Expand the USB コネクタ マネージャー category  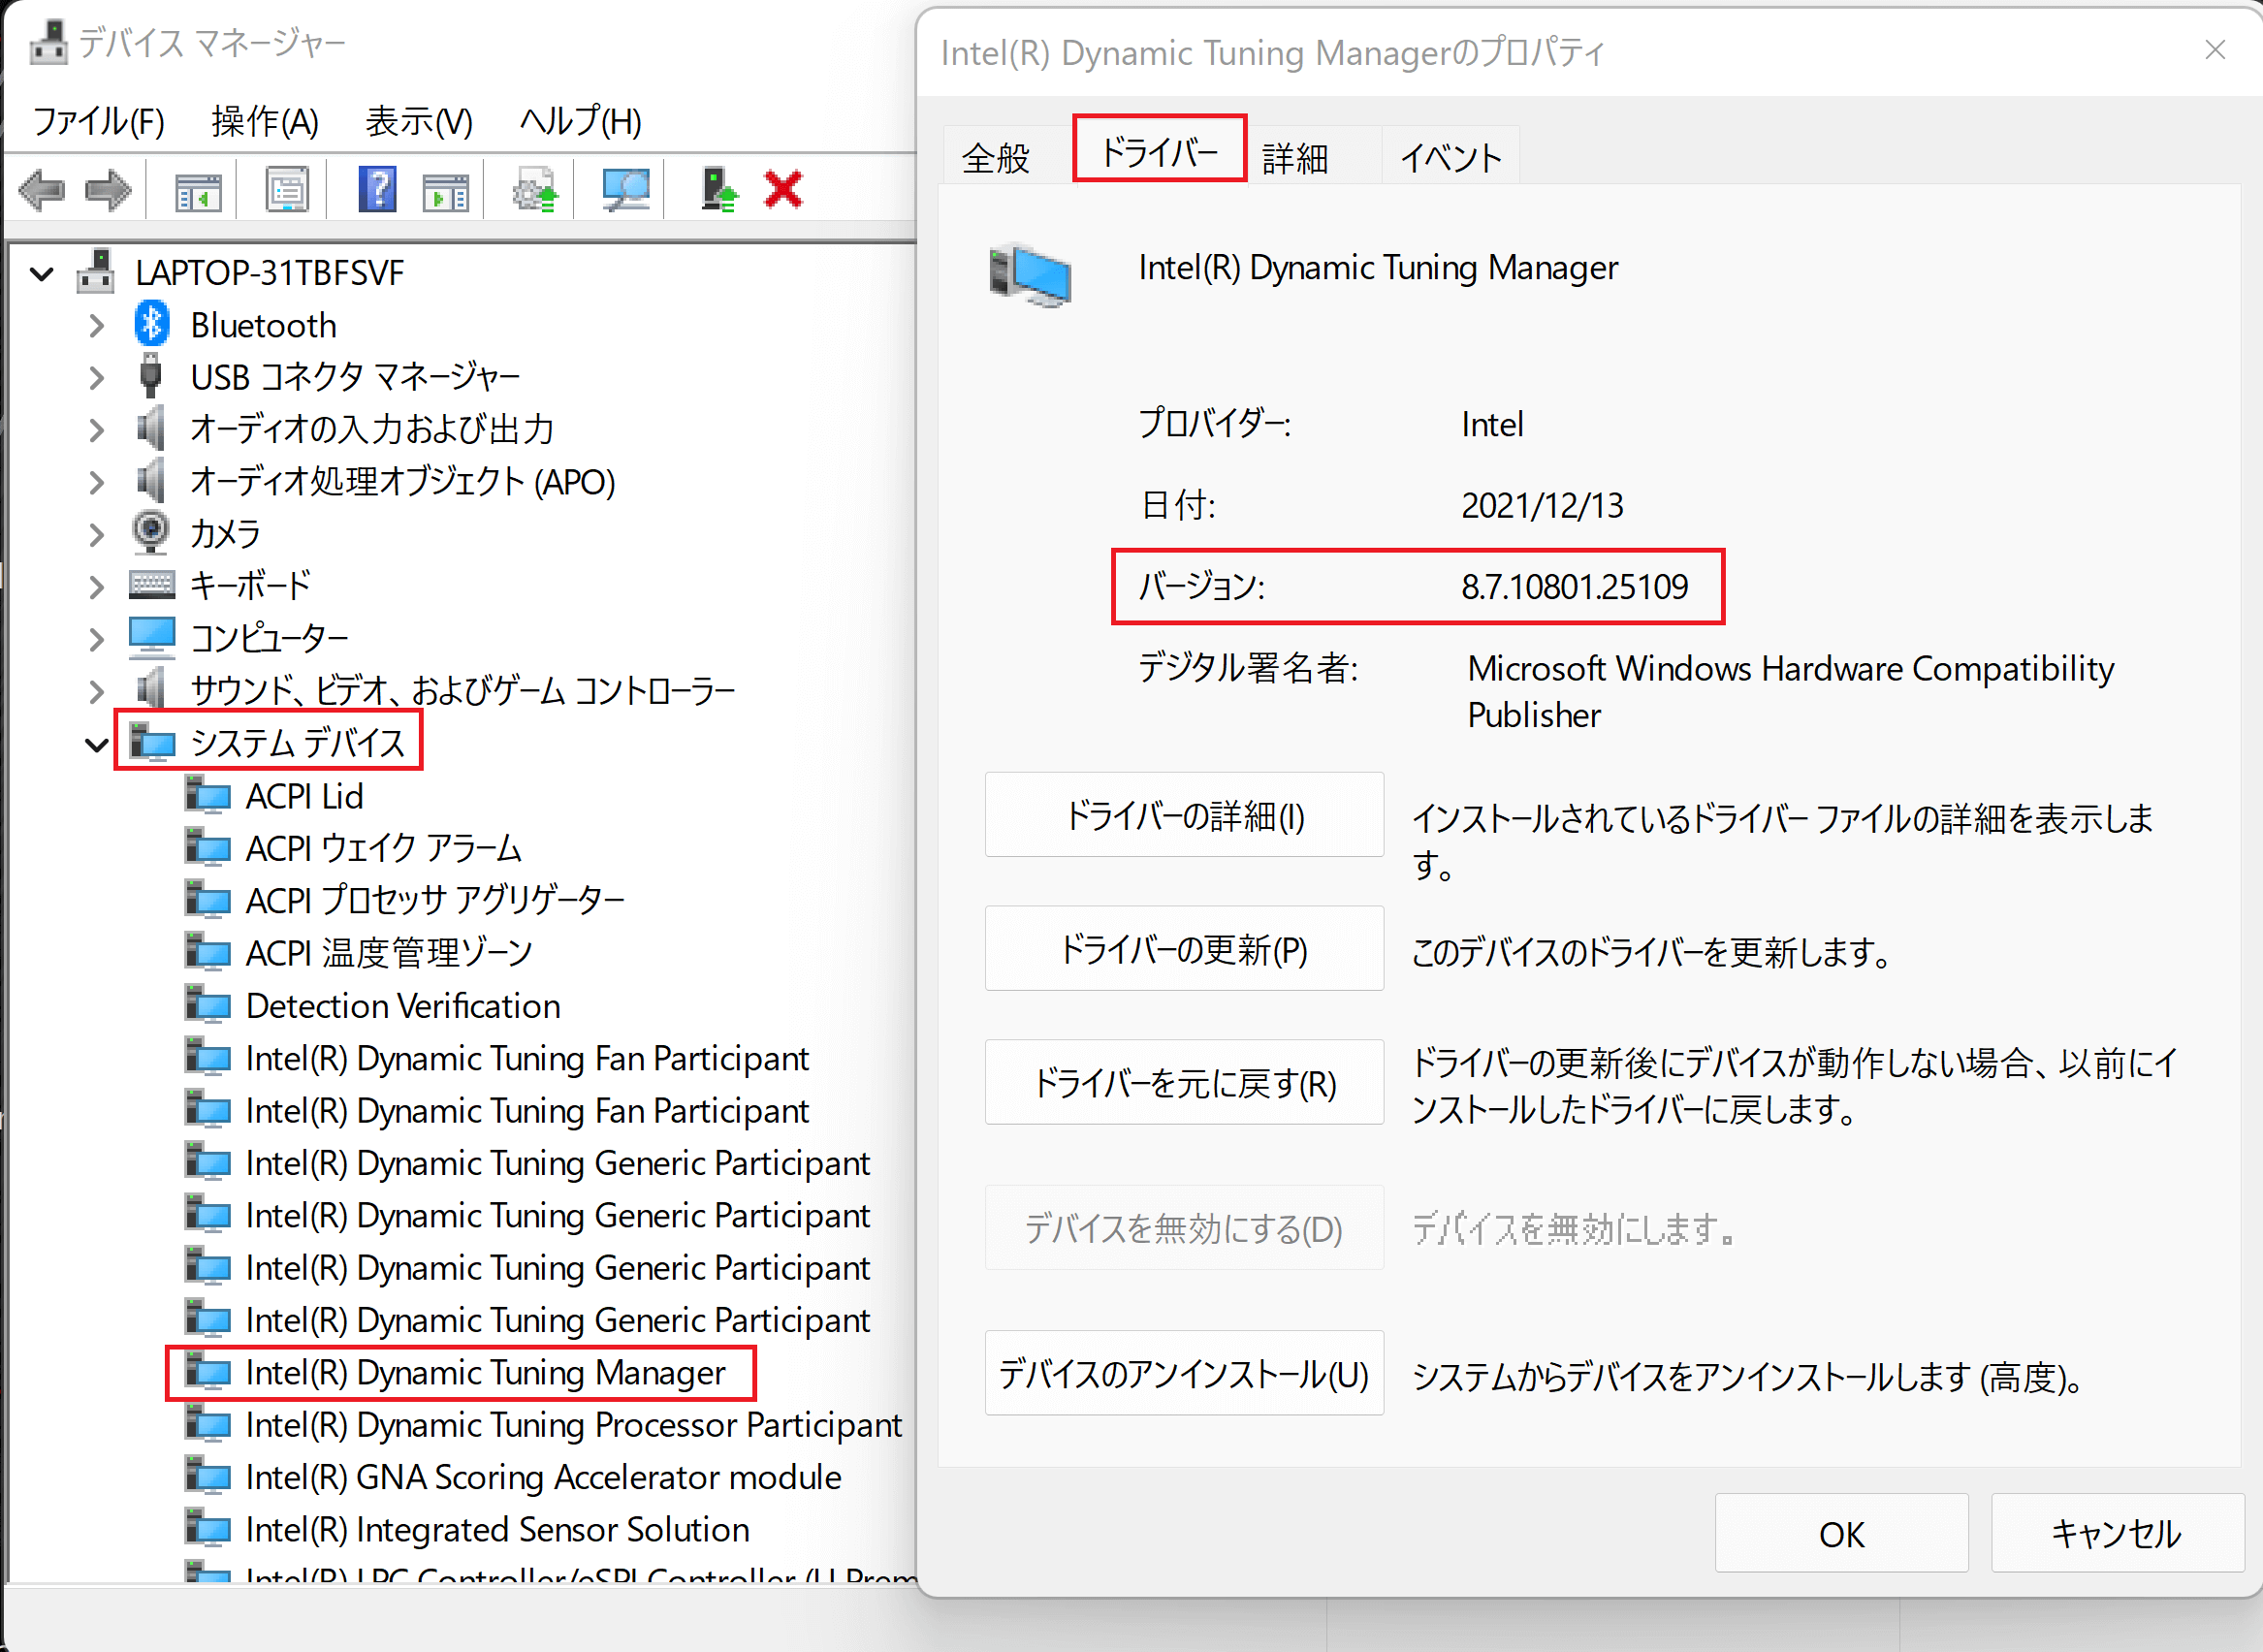[96, 378]
